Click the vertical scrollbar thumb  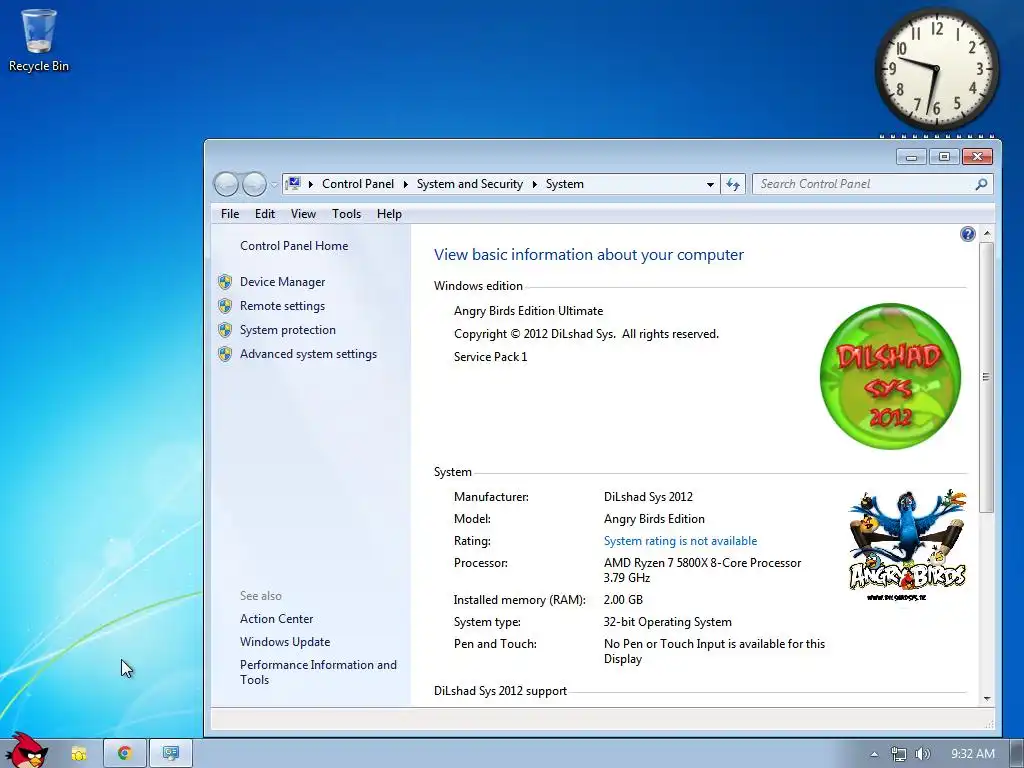[x=987, y=377]
